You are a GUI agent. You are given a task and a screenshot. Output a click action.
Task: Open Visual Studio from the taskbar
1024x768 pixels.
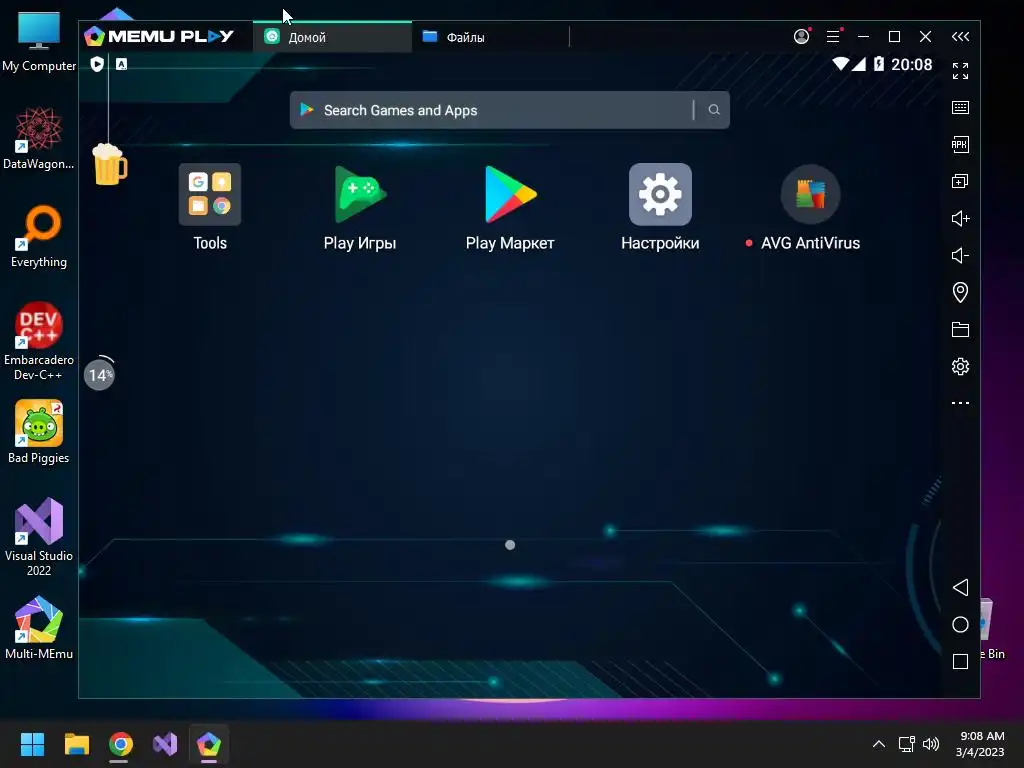point(165,744)
